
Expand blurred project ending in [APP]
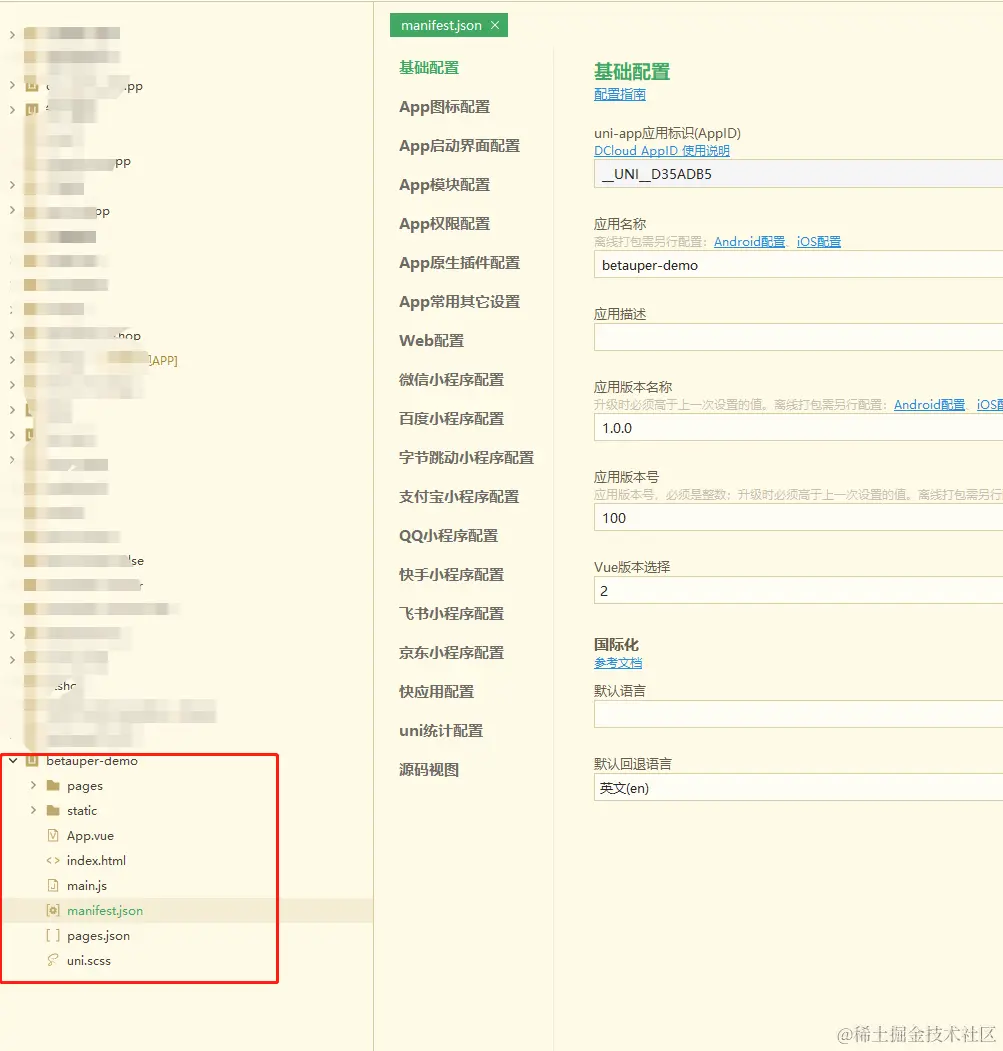(x=12, y=360)
